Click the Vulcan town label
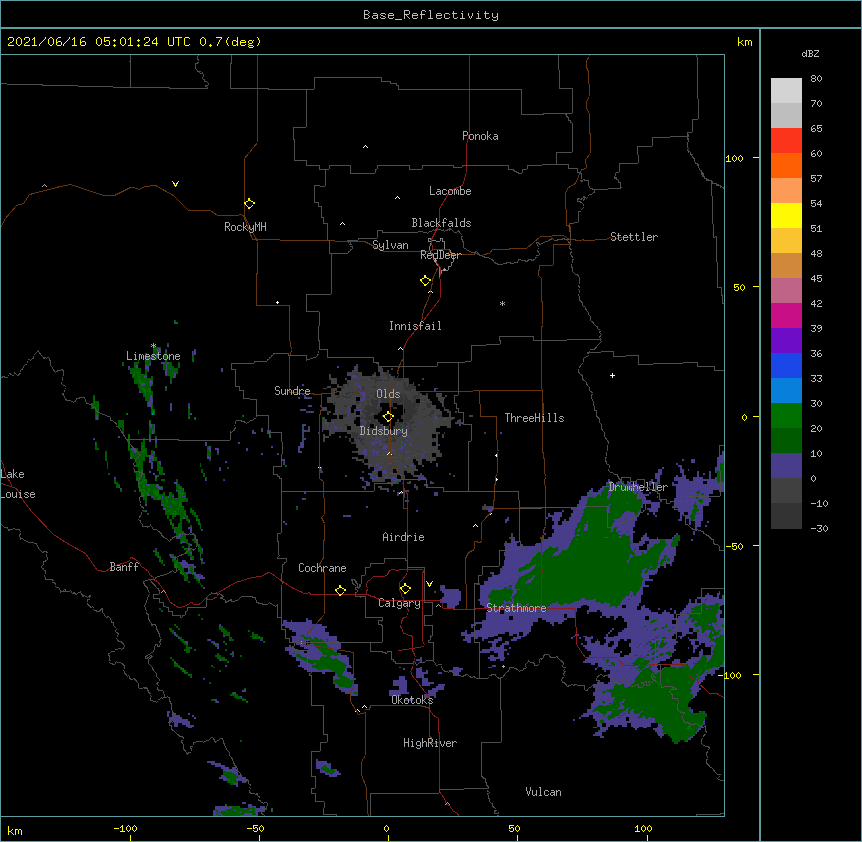Screen dimensions: 862x842 543,792
